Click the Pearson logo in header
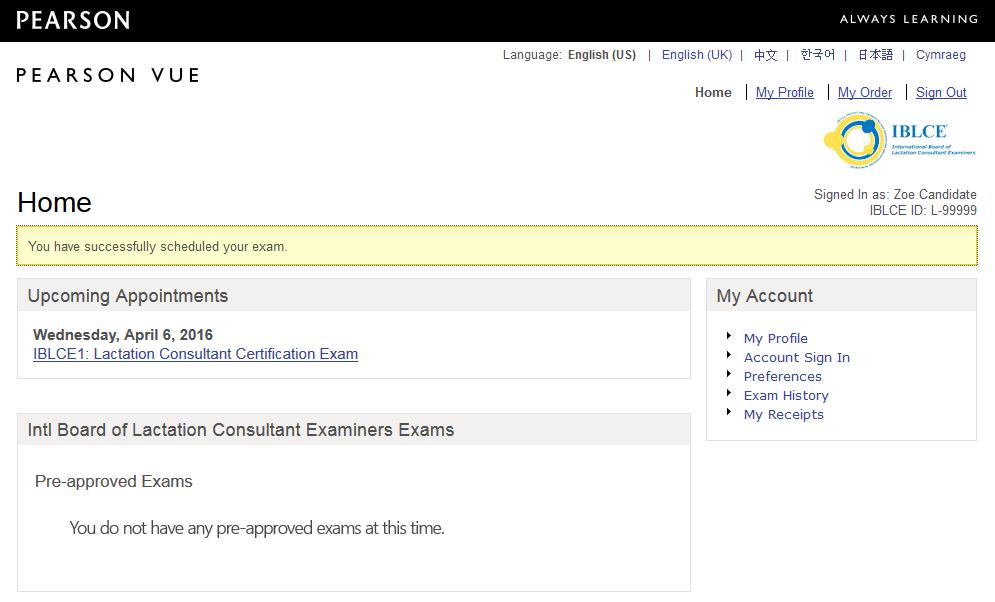Image resolution: width=995 pixels, height=602 pixels. (x=73, y=20)
